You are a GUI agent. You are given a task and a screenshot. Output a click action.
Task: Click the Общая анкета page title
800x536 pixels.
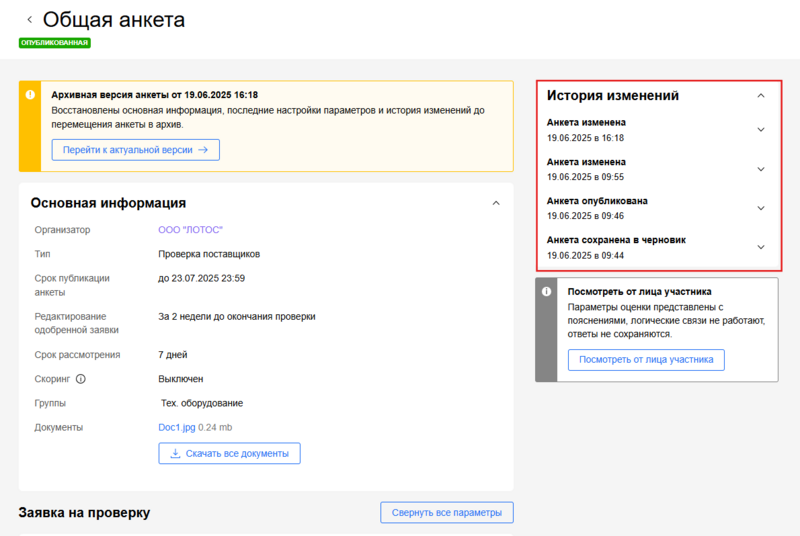[113, 20]
